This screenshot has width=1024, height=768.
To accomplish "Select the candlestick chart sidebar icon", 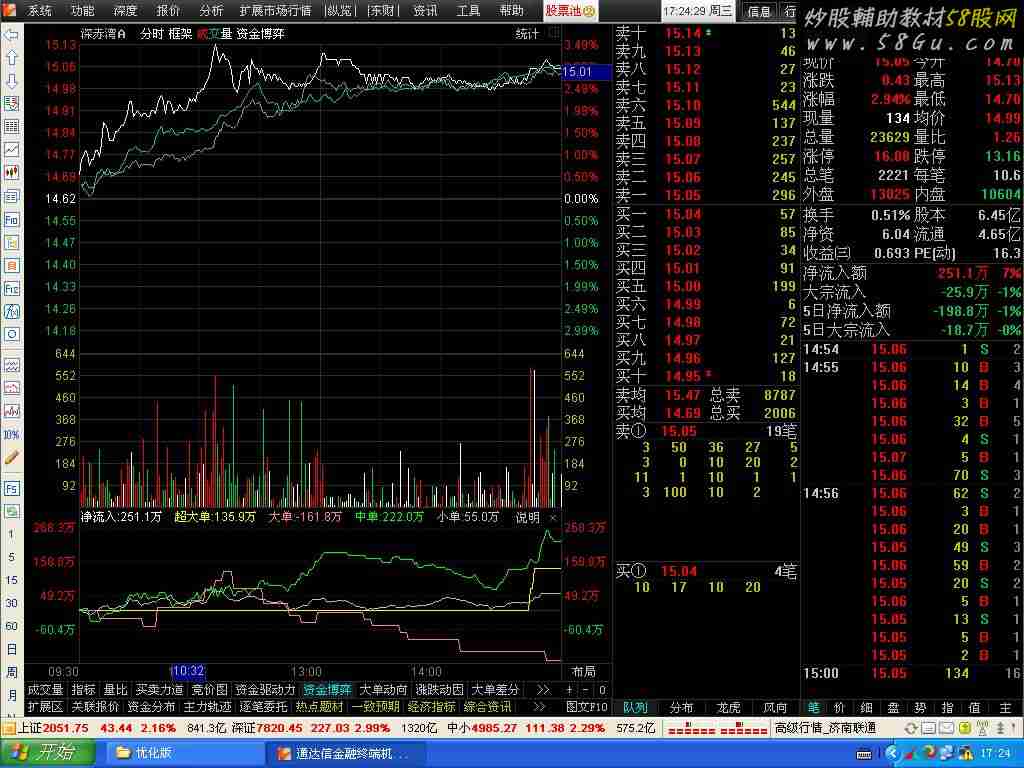I will (x=12, y=173).
